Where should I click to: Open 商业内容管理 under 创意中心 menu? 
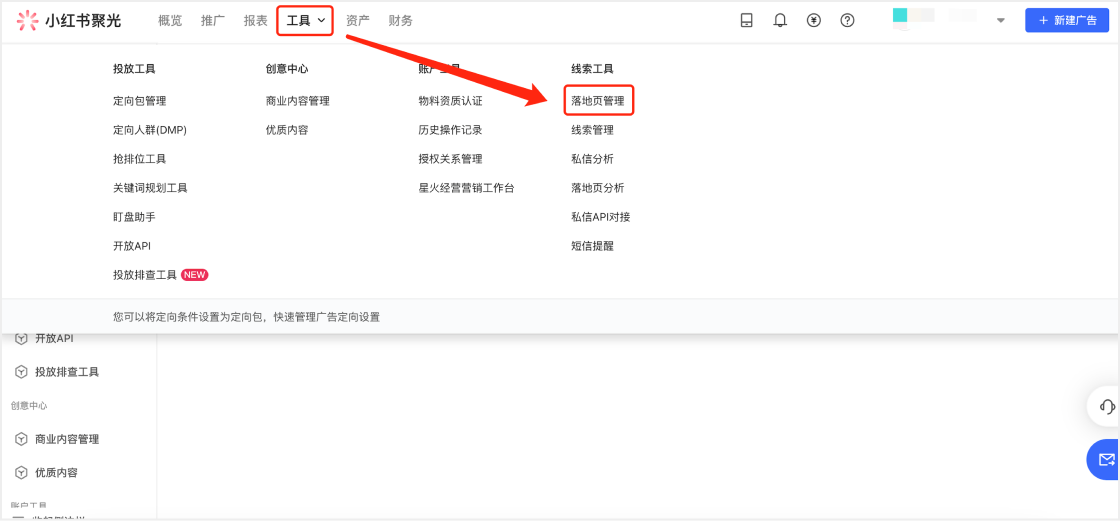click(x=298, y=101)
